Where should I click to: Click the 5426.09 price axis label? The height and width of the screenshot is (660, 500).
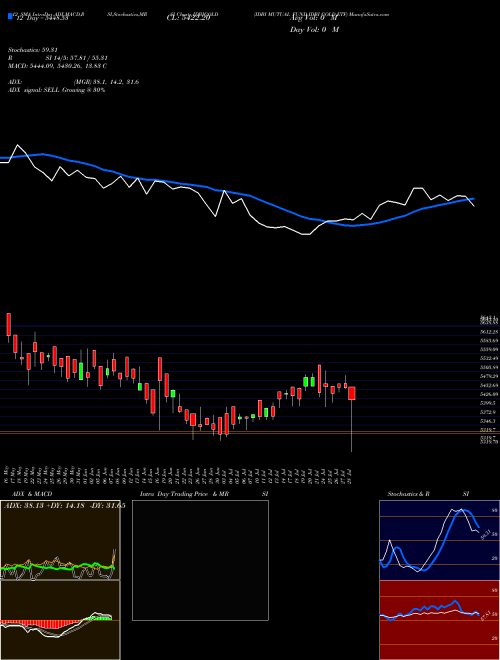tap(489, 394)
